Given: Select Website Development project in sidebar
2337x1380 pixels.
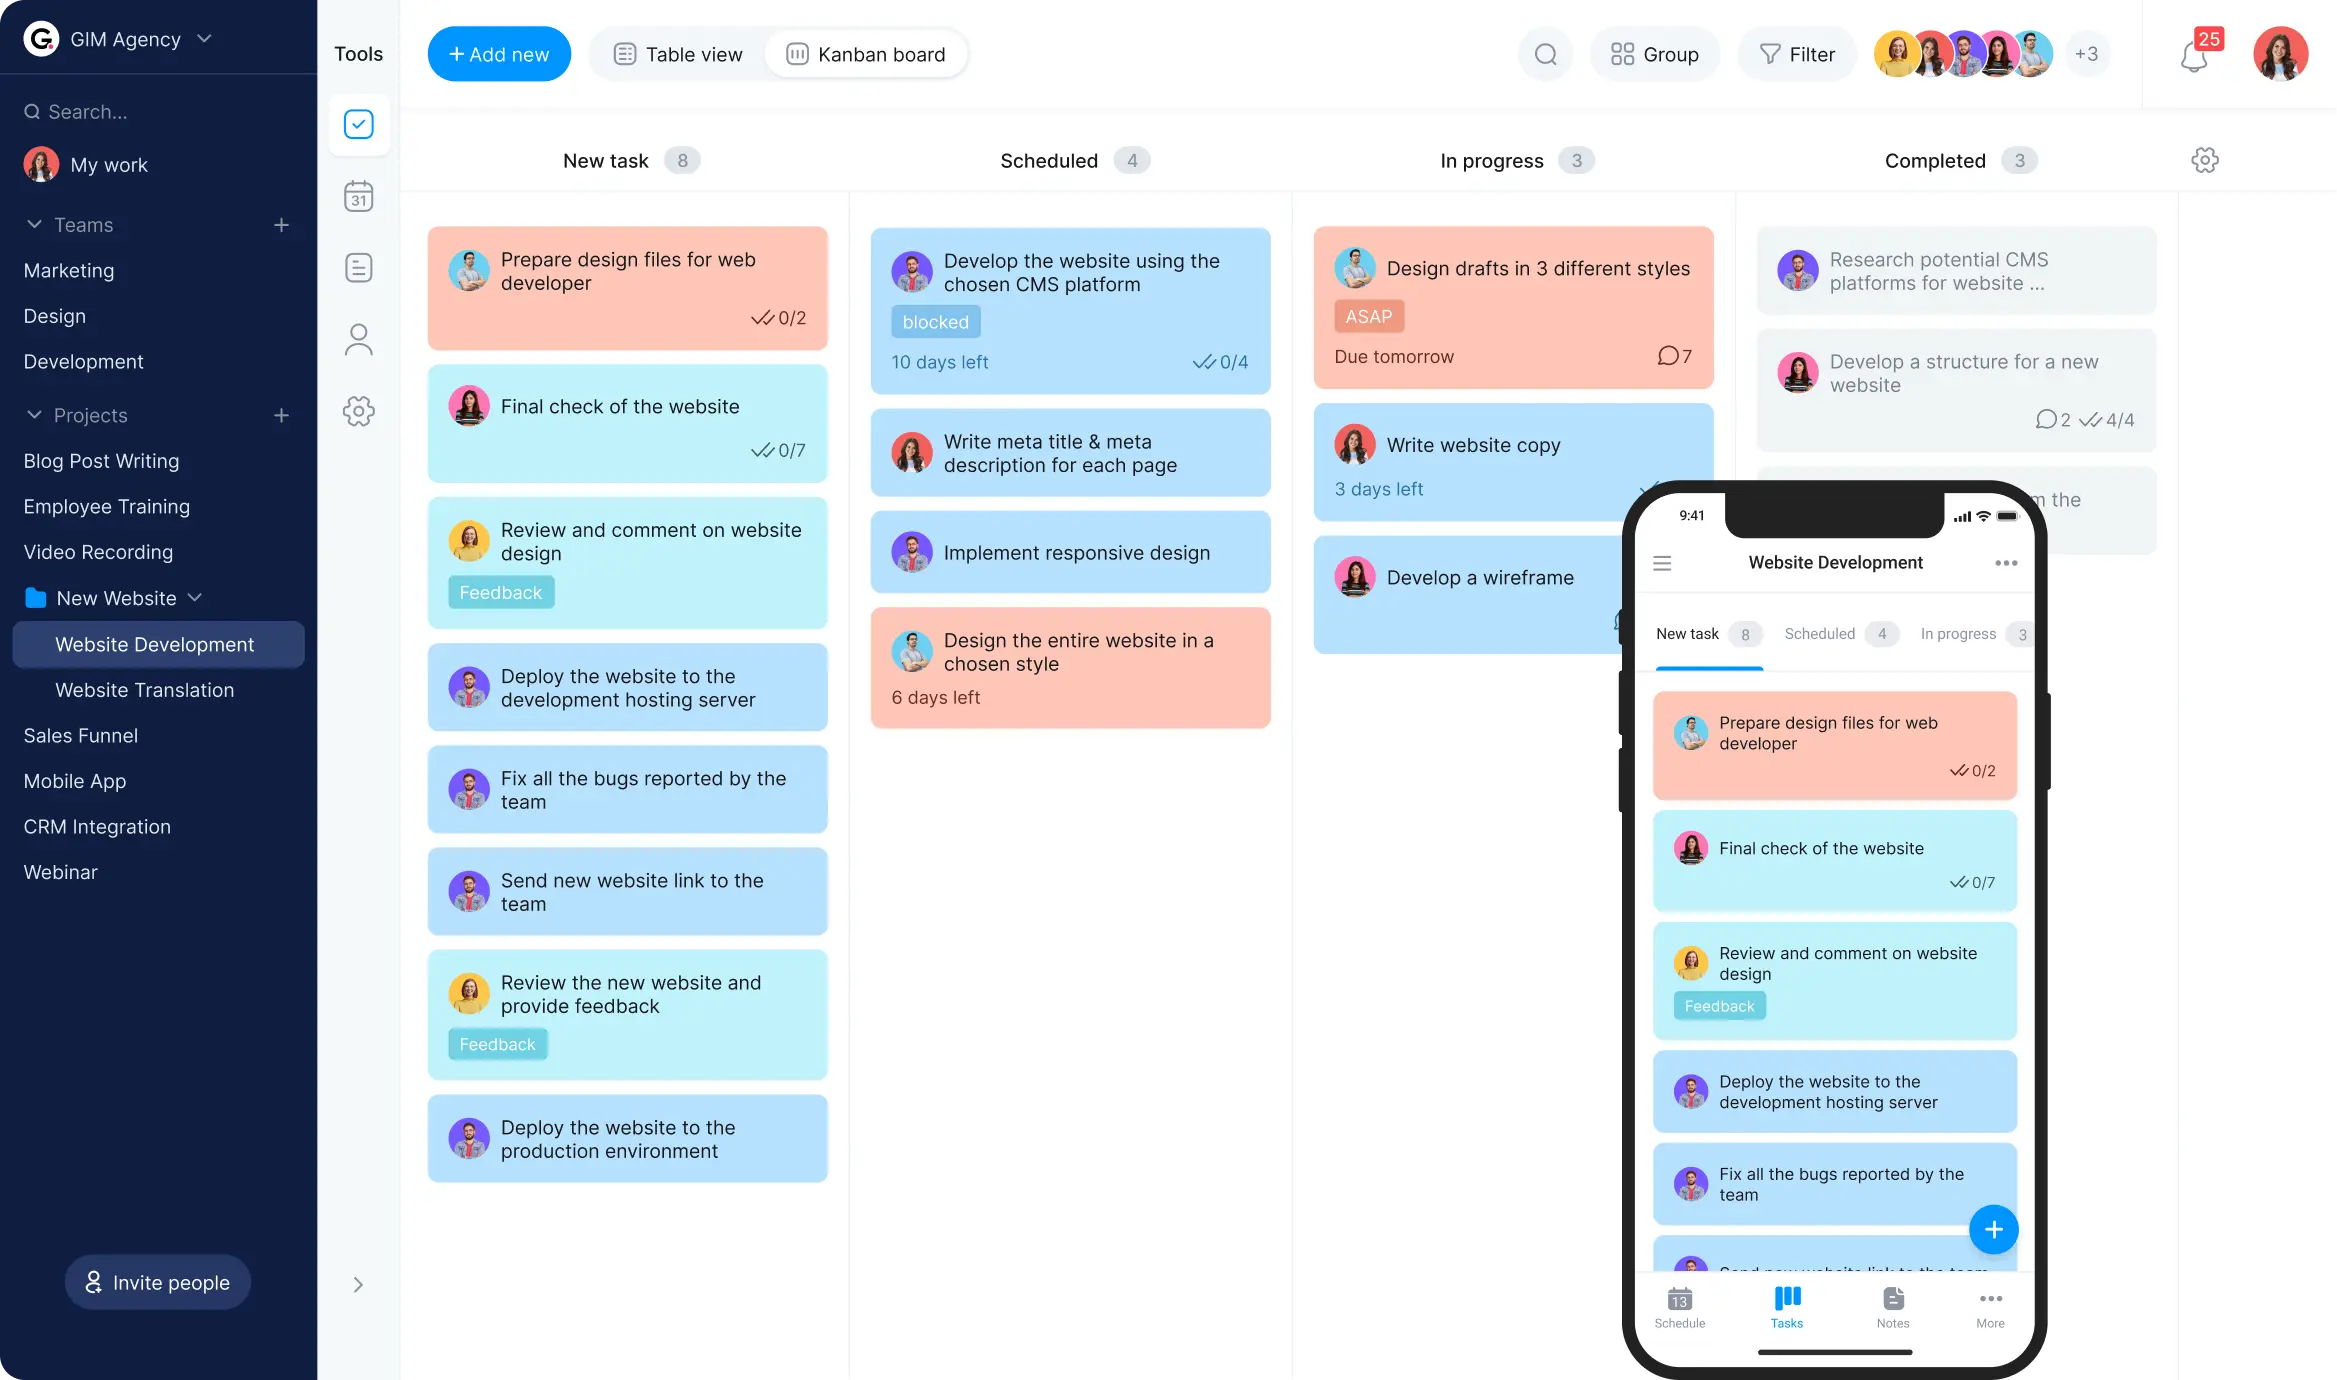Looking at the screenshot, I should pyautogui.click(x=154, y=644).
